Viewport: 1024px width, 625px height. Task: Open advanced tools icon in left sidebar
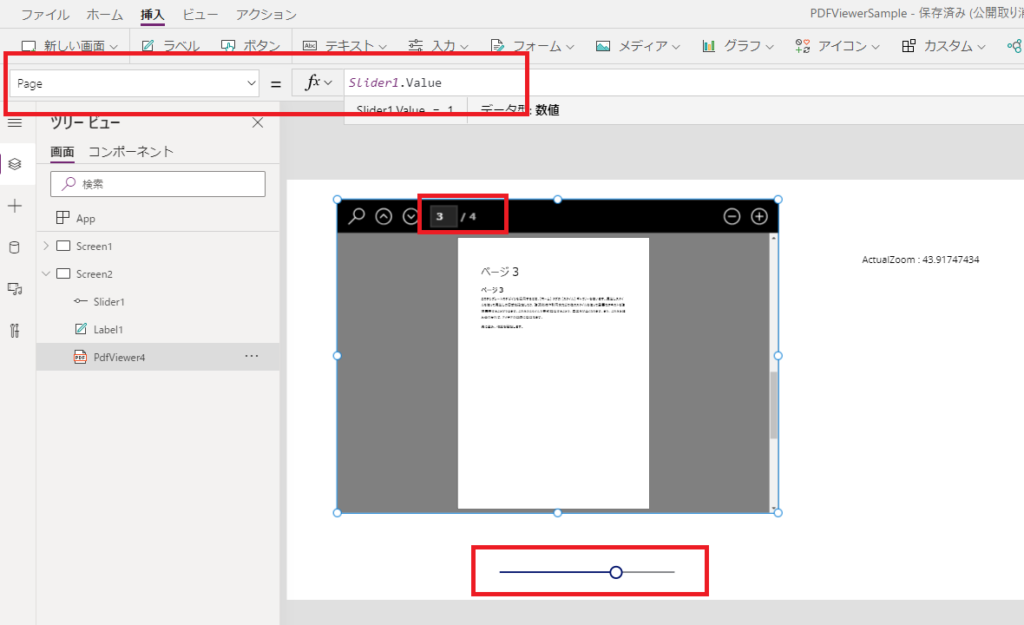tap(14, 330)
